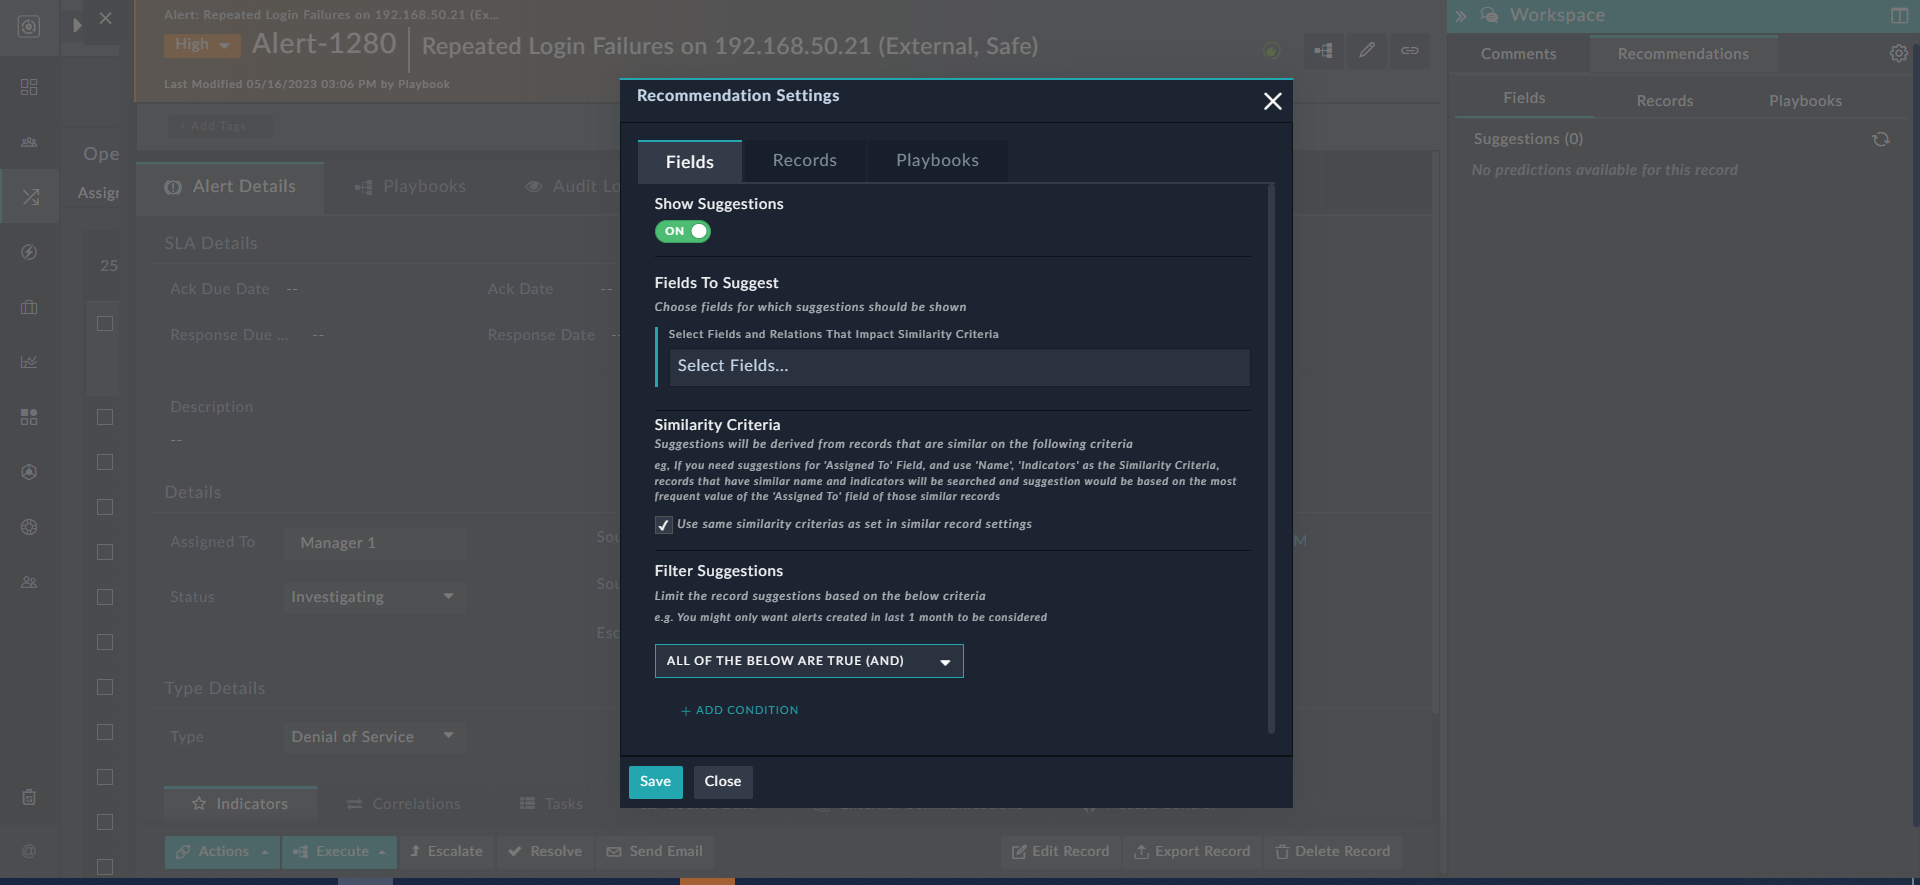
Task: Select the Fields sub-tab in Workspace
Action: click(x=1524, y=98)
